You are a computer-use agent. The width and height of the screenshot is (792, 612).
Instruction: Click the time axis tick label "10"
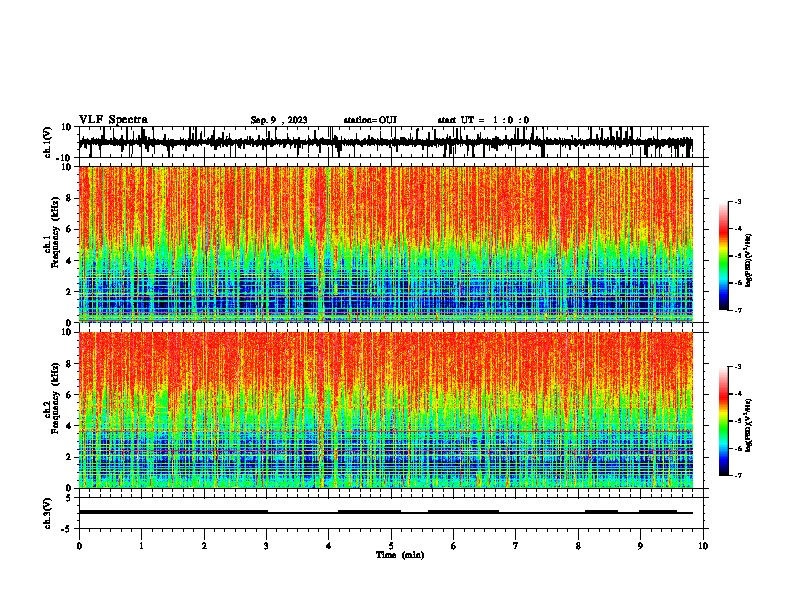(x=703, y=546)
